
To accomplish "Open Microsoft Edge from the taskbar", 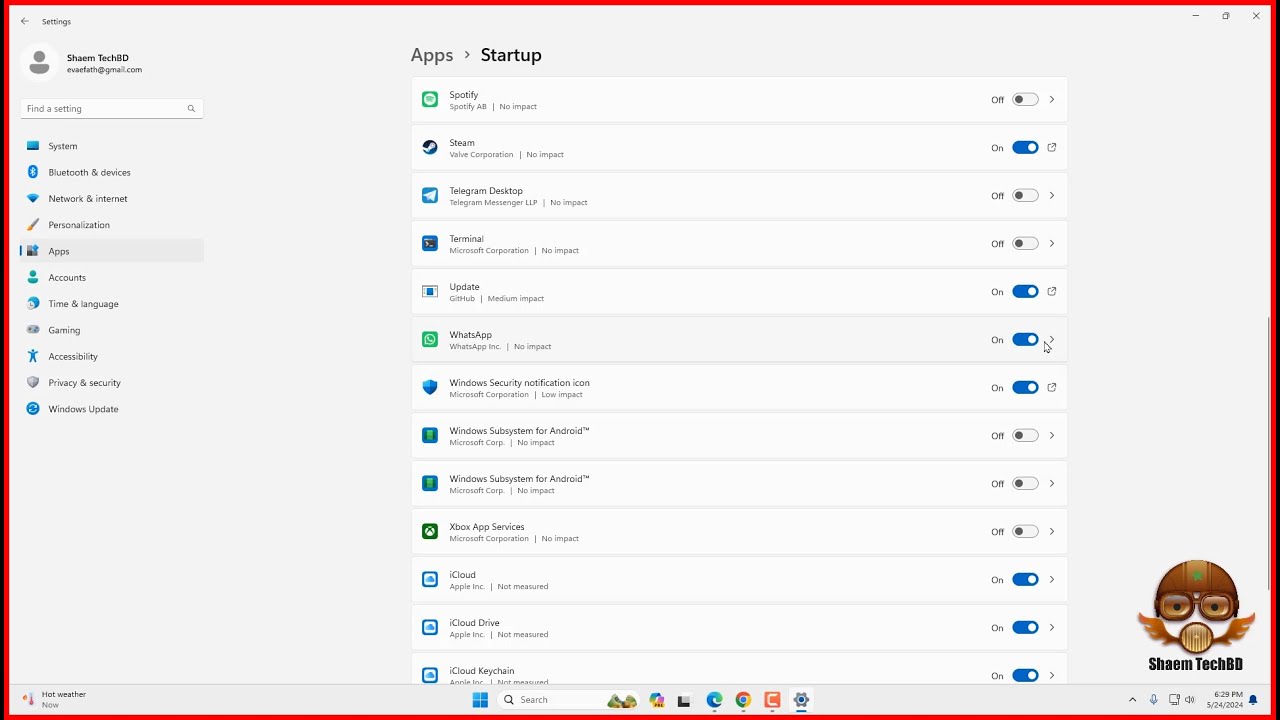I will coord(714,700).
